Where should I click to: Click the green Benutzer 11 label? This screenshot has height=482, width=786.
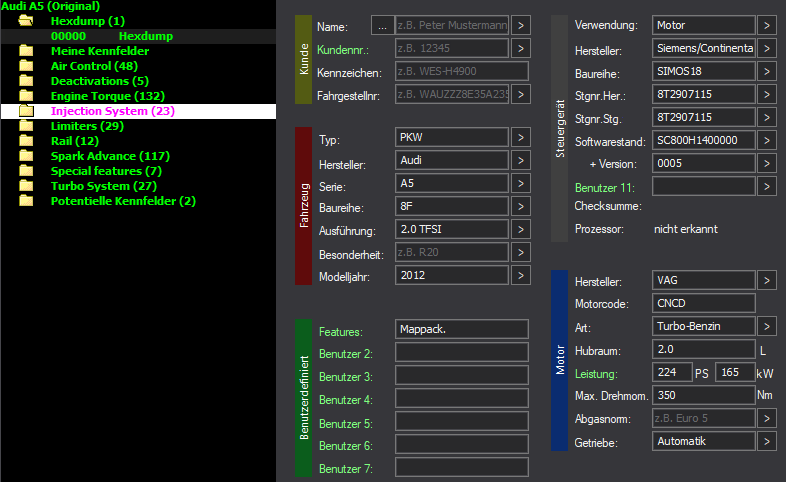coord(605,188)
